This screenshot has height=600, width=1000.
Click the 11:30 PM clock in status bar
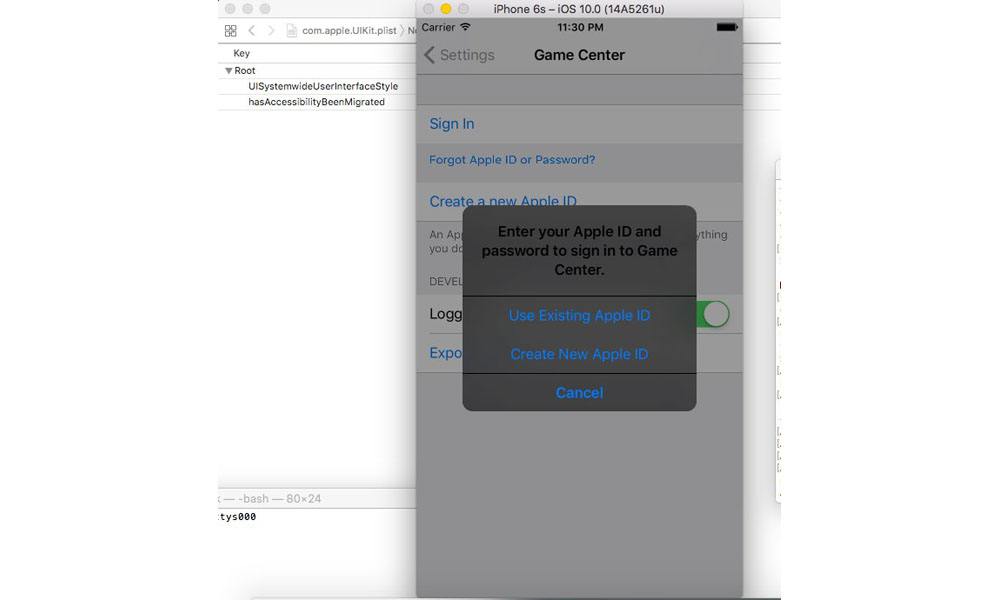coord(579,27)
